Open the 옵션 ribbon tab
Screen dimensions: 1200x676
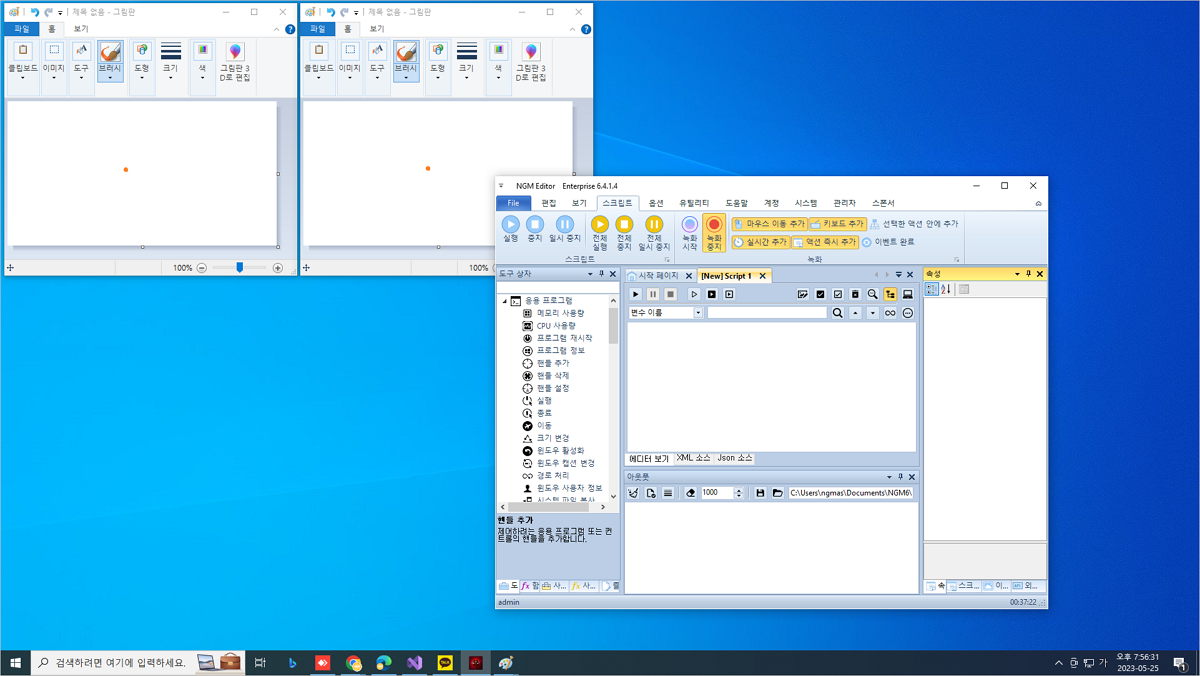click(x=656, y=203)
